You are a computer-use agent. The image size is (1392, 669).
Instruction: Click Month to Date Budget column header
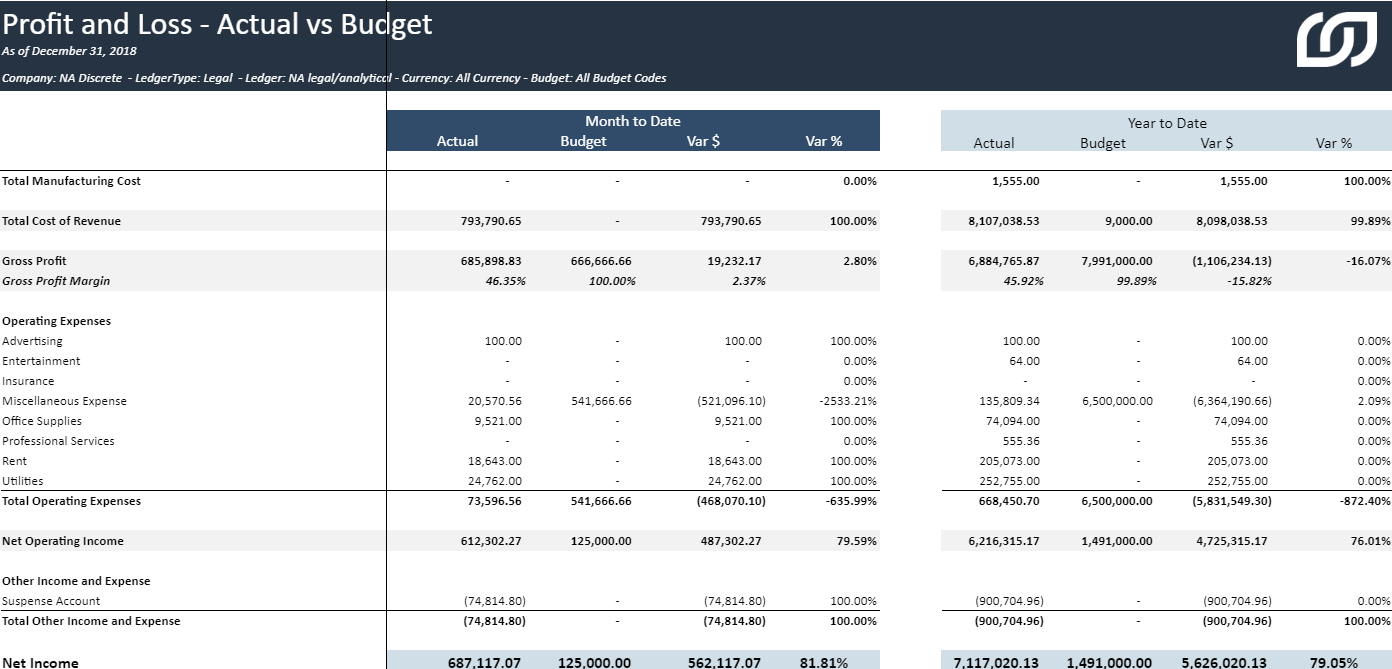[583, 141]
